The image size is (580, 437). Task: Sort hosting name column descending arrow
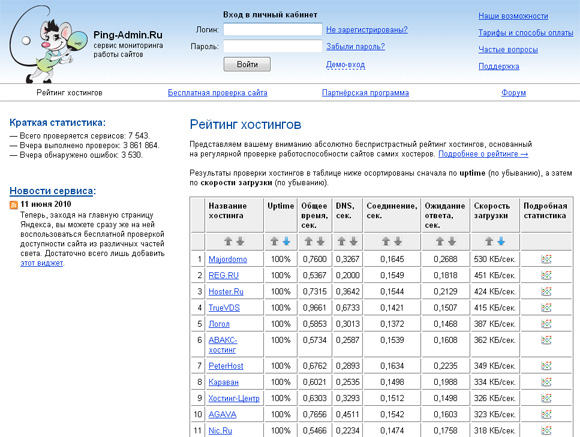(x=240, y=242)
